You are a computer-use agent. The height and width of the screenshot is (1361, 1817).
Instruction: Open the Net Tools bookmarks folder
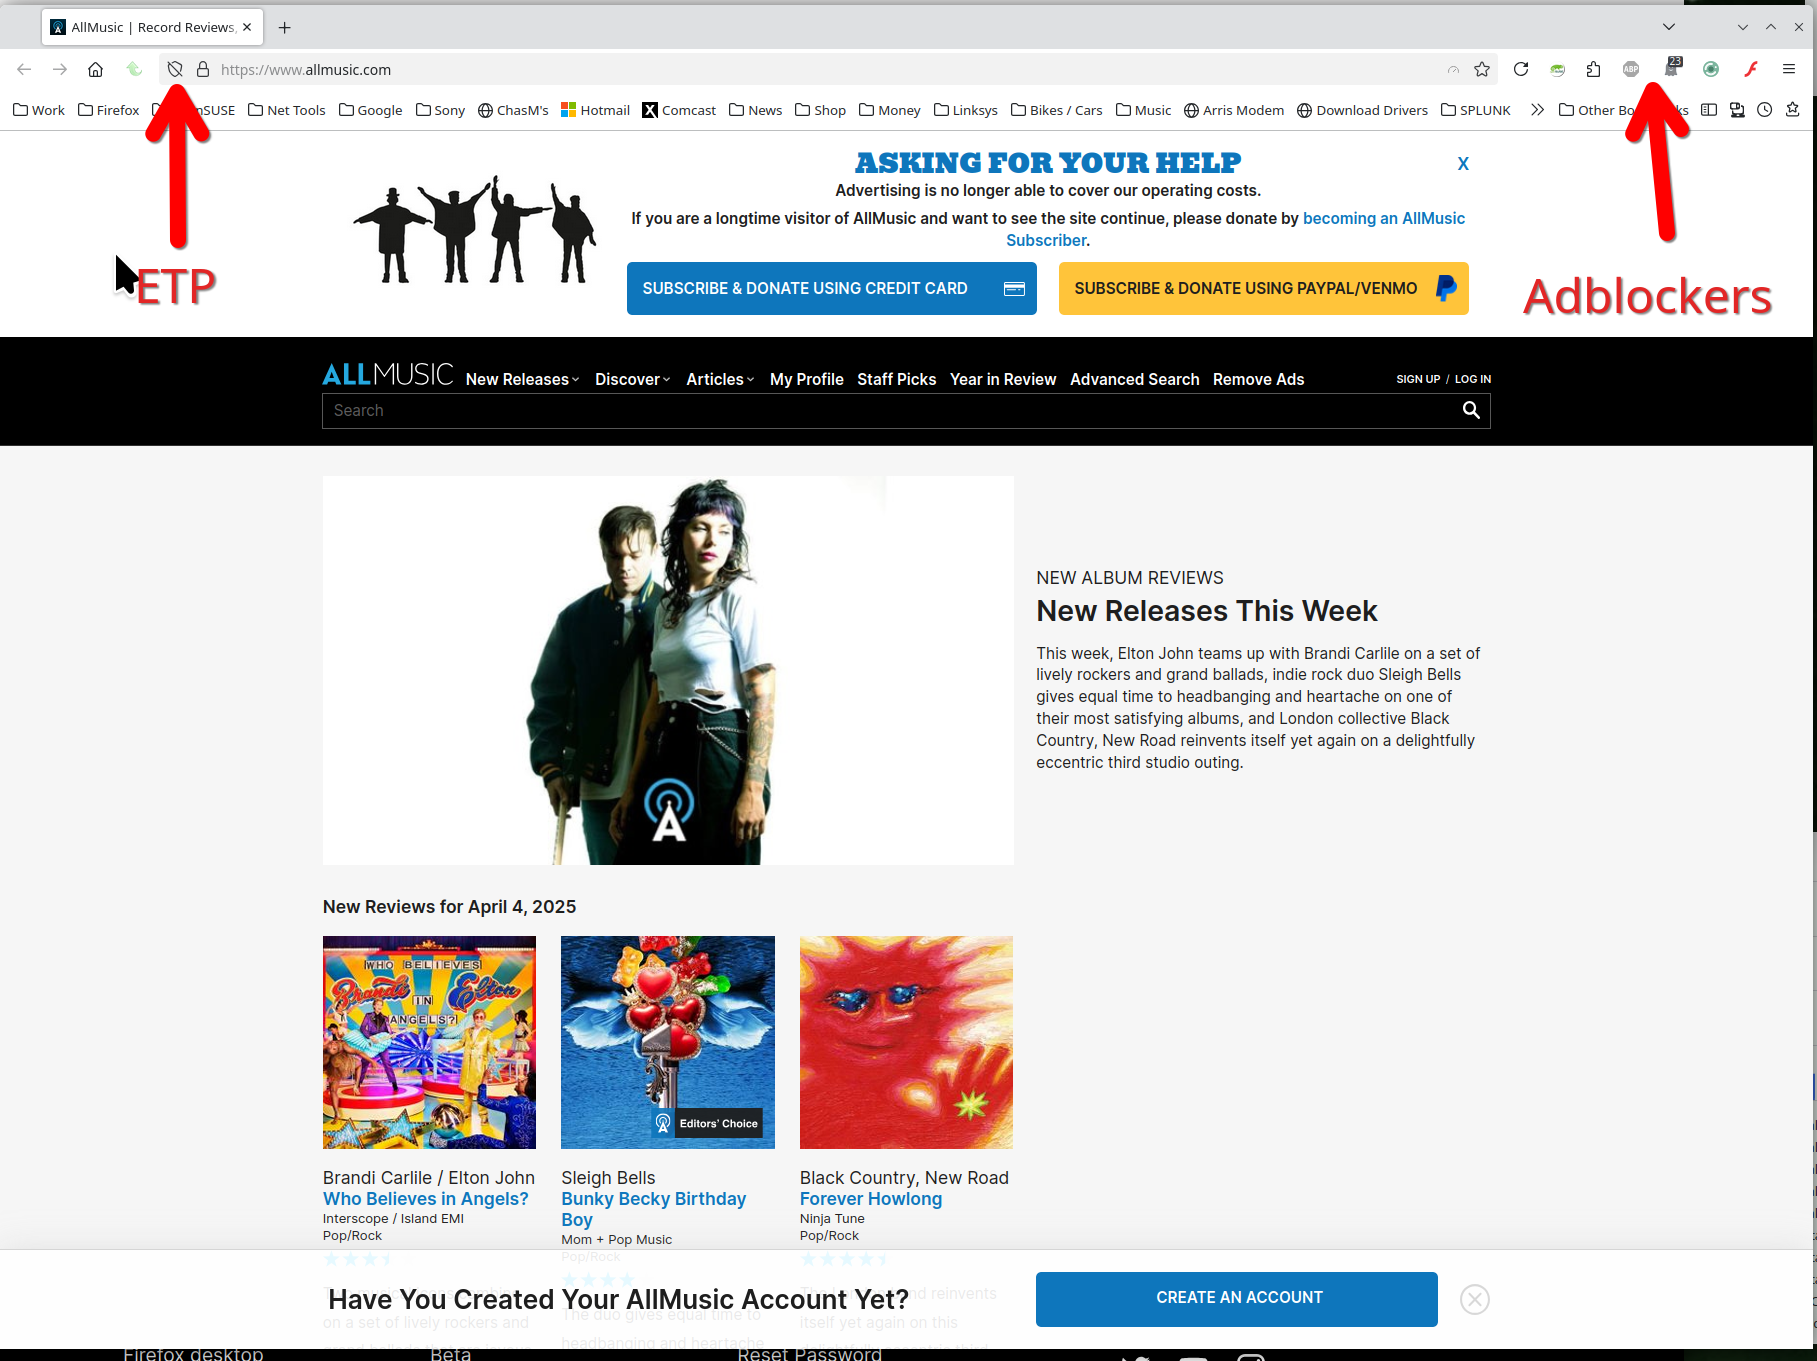(x=287, y=110)
